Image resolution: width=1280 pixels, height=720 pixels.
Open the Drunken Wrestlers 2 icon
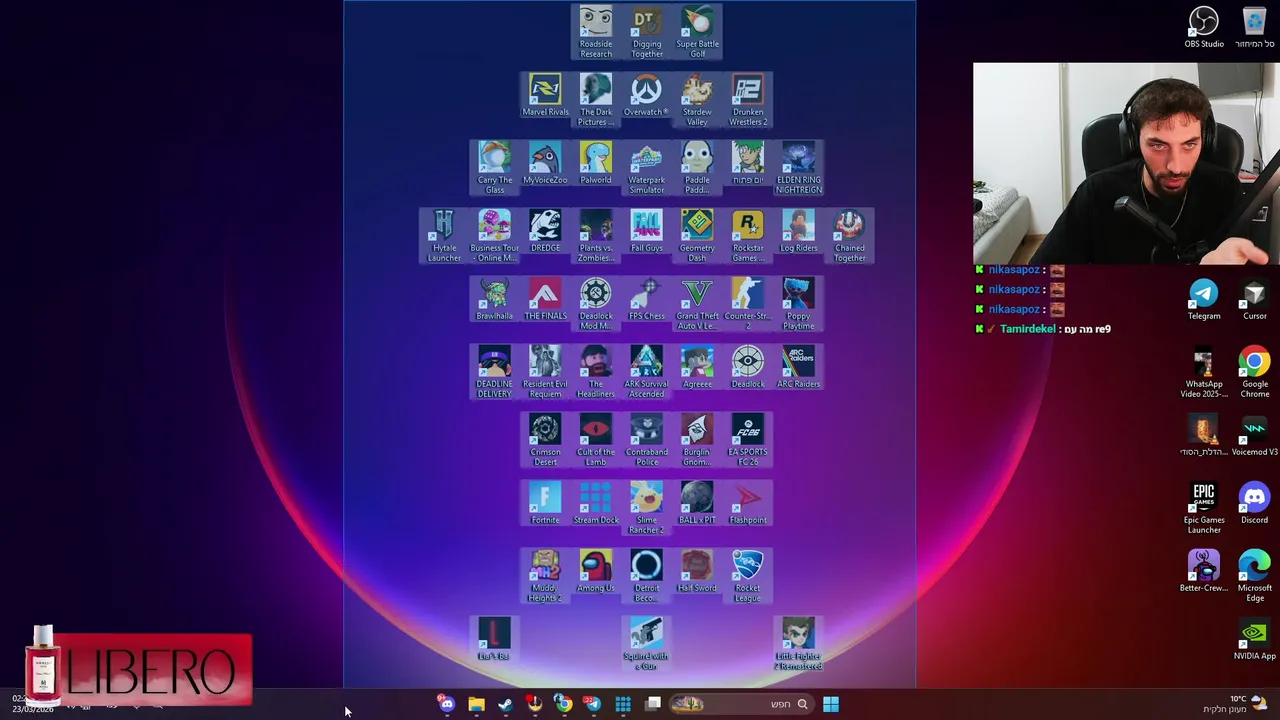(748, 100)
